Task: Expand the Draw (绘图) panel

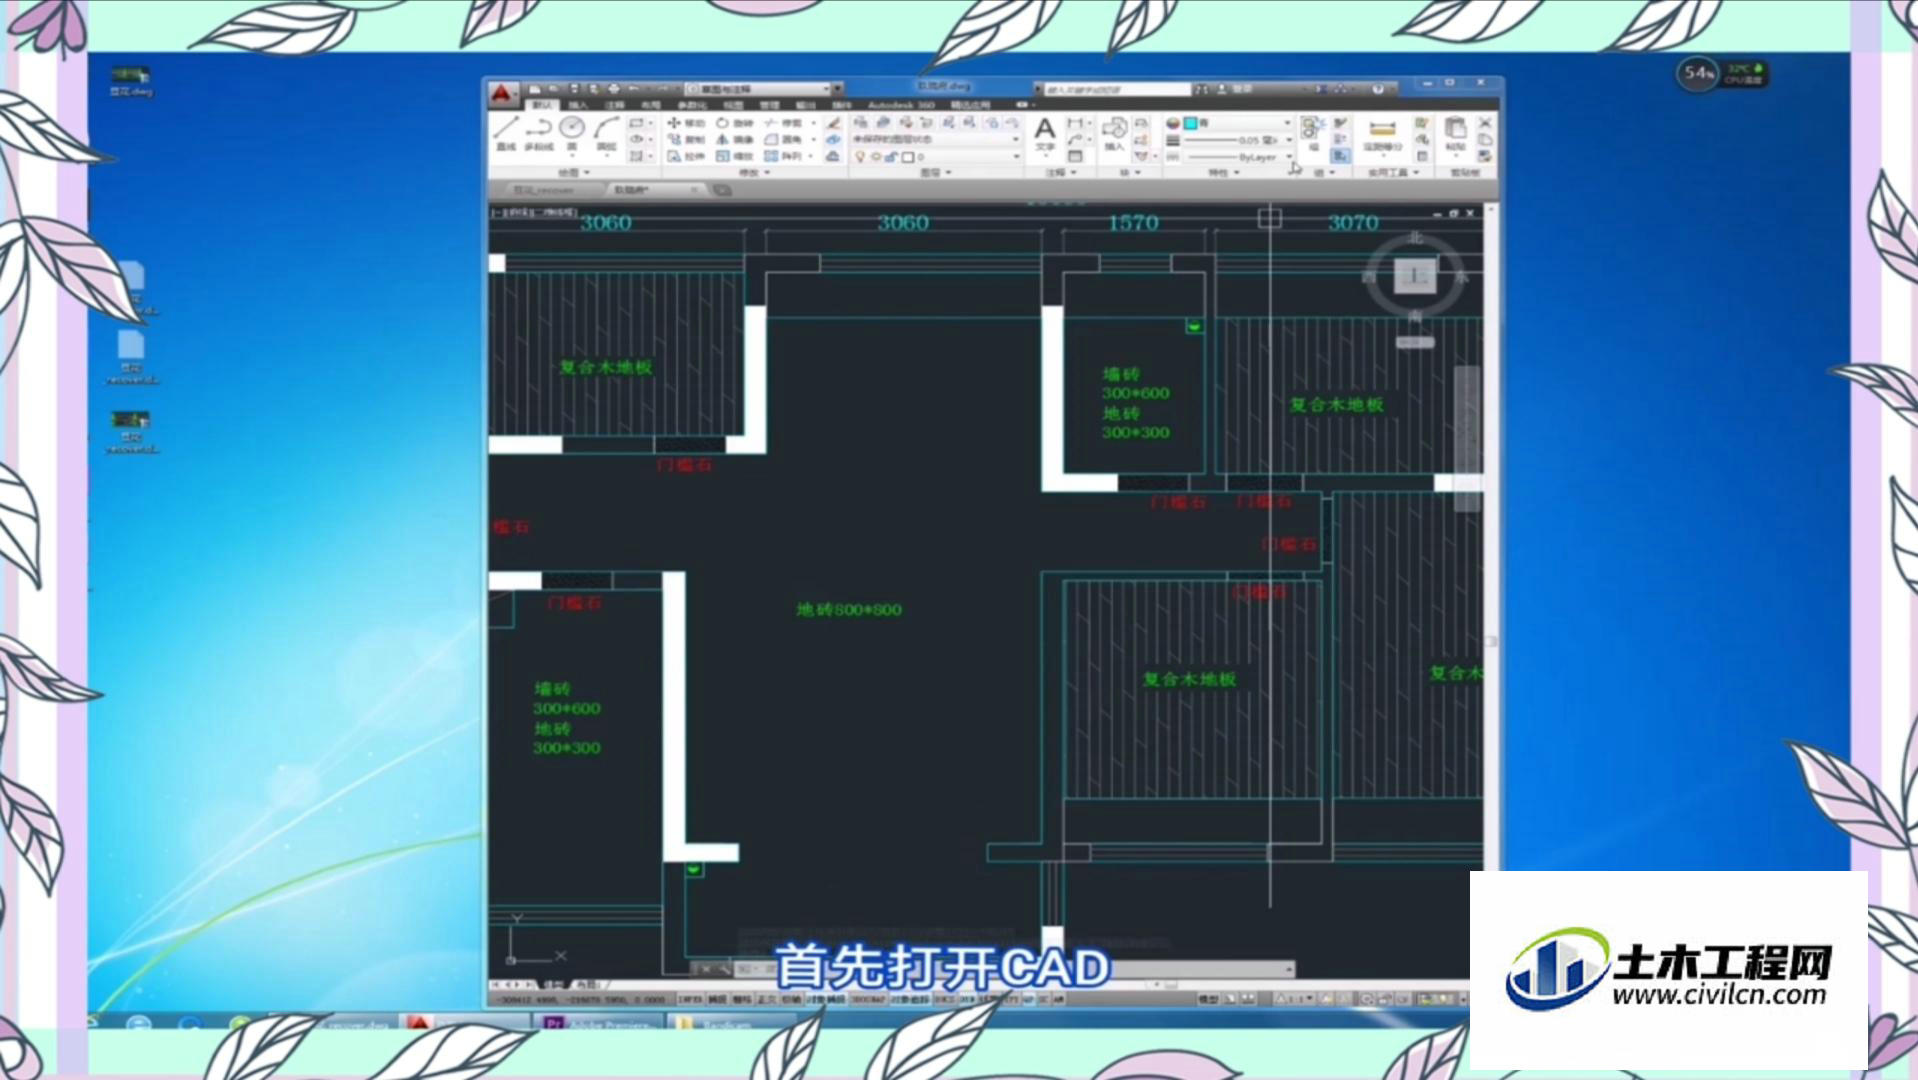Action: point(572,173)
